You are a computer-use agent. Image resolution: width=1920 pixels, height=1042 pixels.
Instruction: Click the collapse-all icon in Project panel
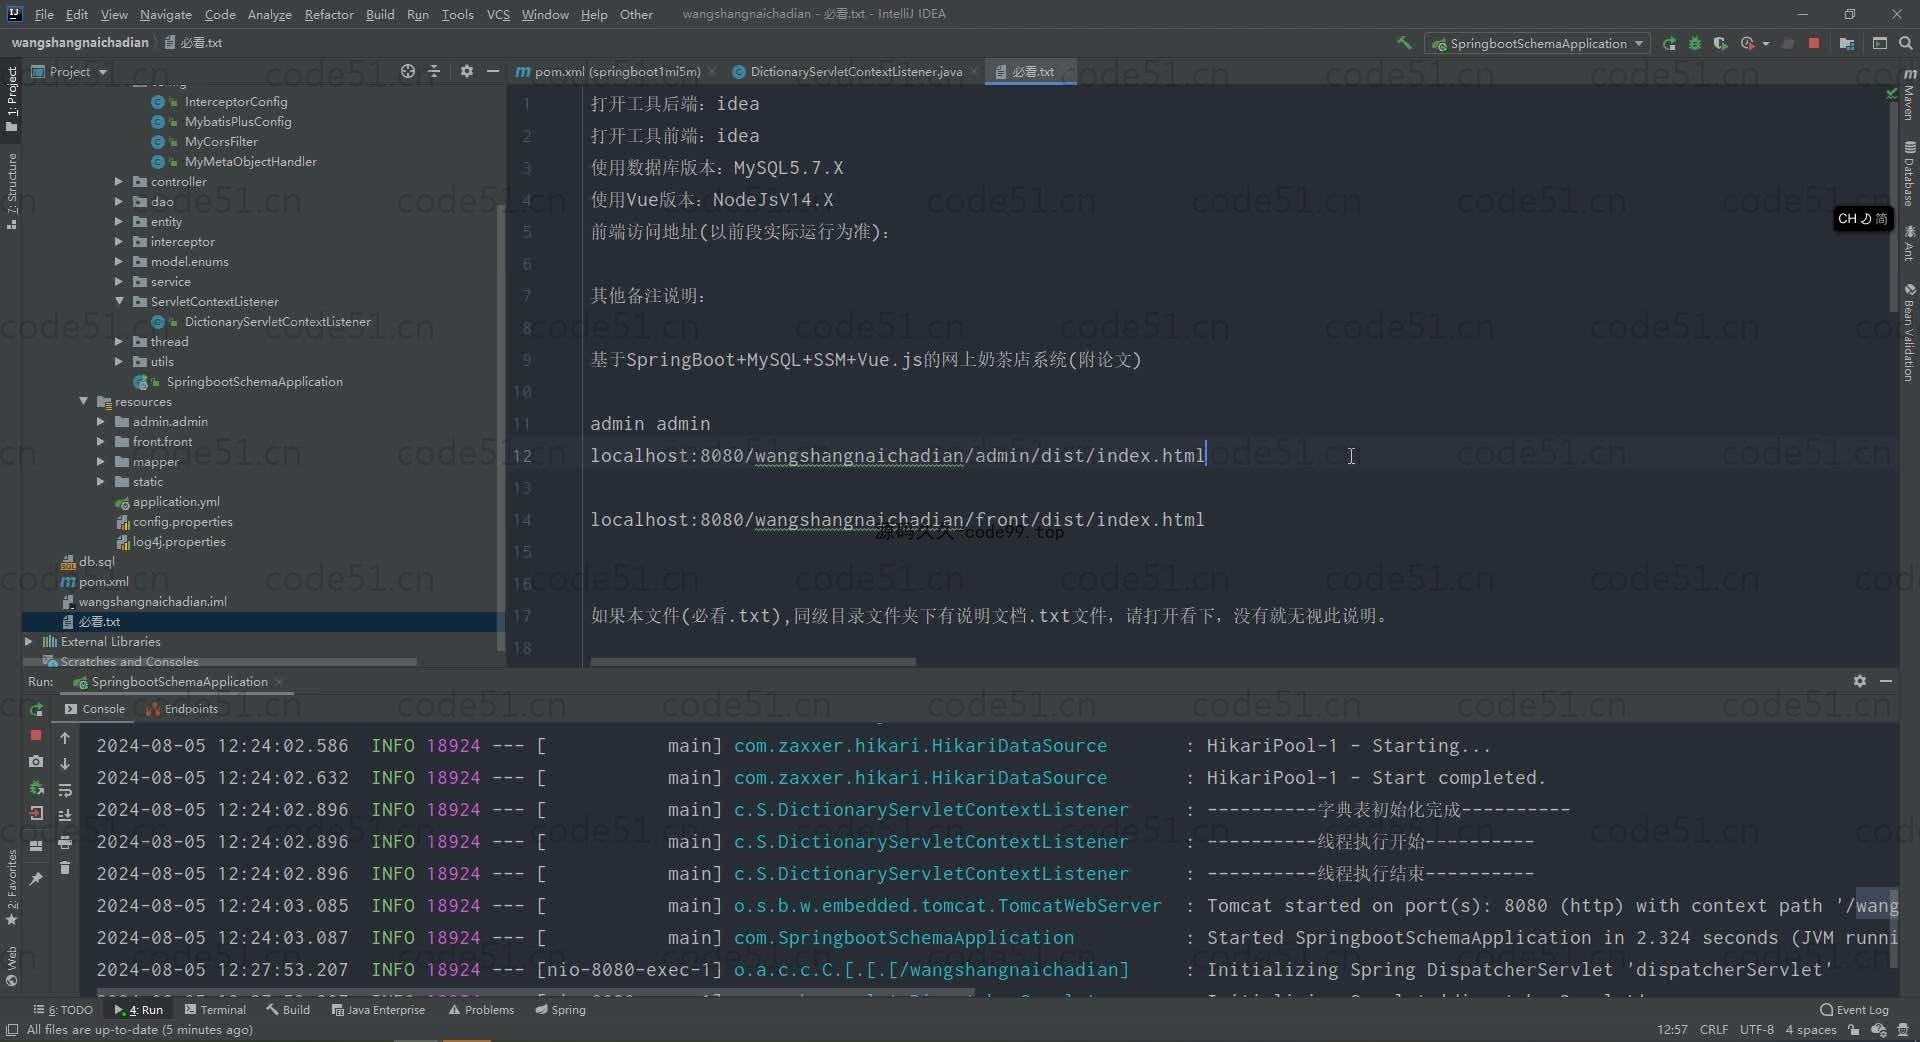click(434, 71)
